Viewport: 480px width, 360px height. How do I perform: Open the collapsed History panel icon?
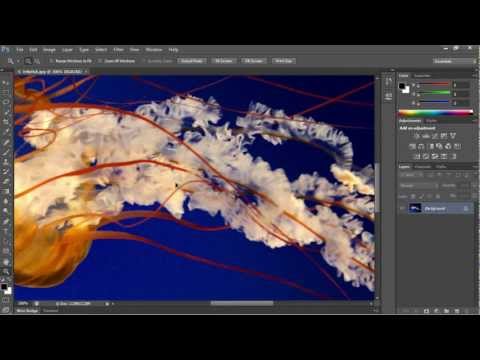(388, 82)
